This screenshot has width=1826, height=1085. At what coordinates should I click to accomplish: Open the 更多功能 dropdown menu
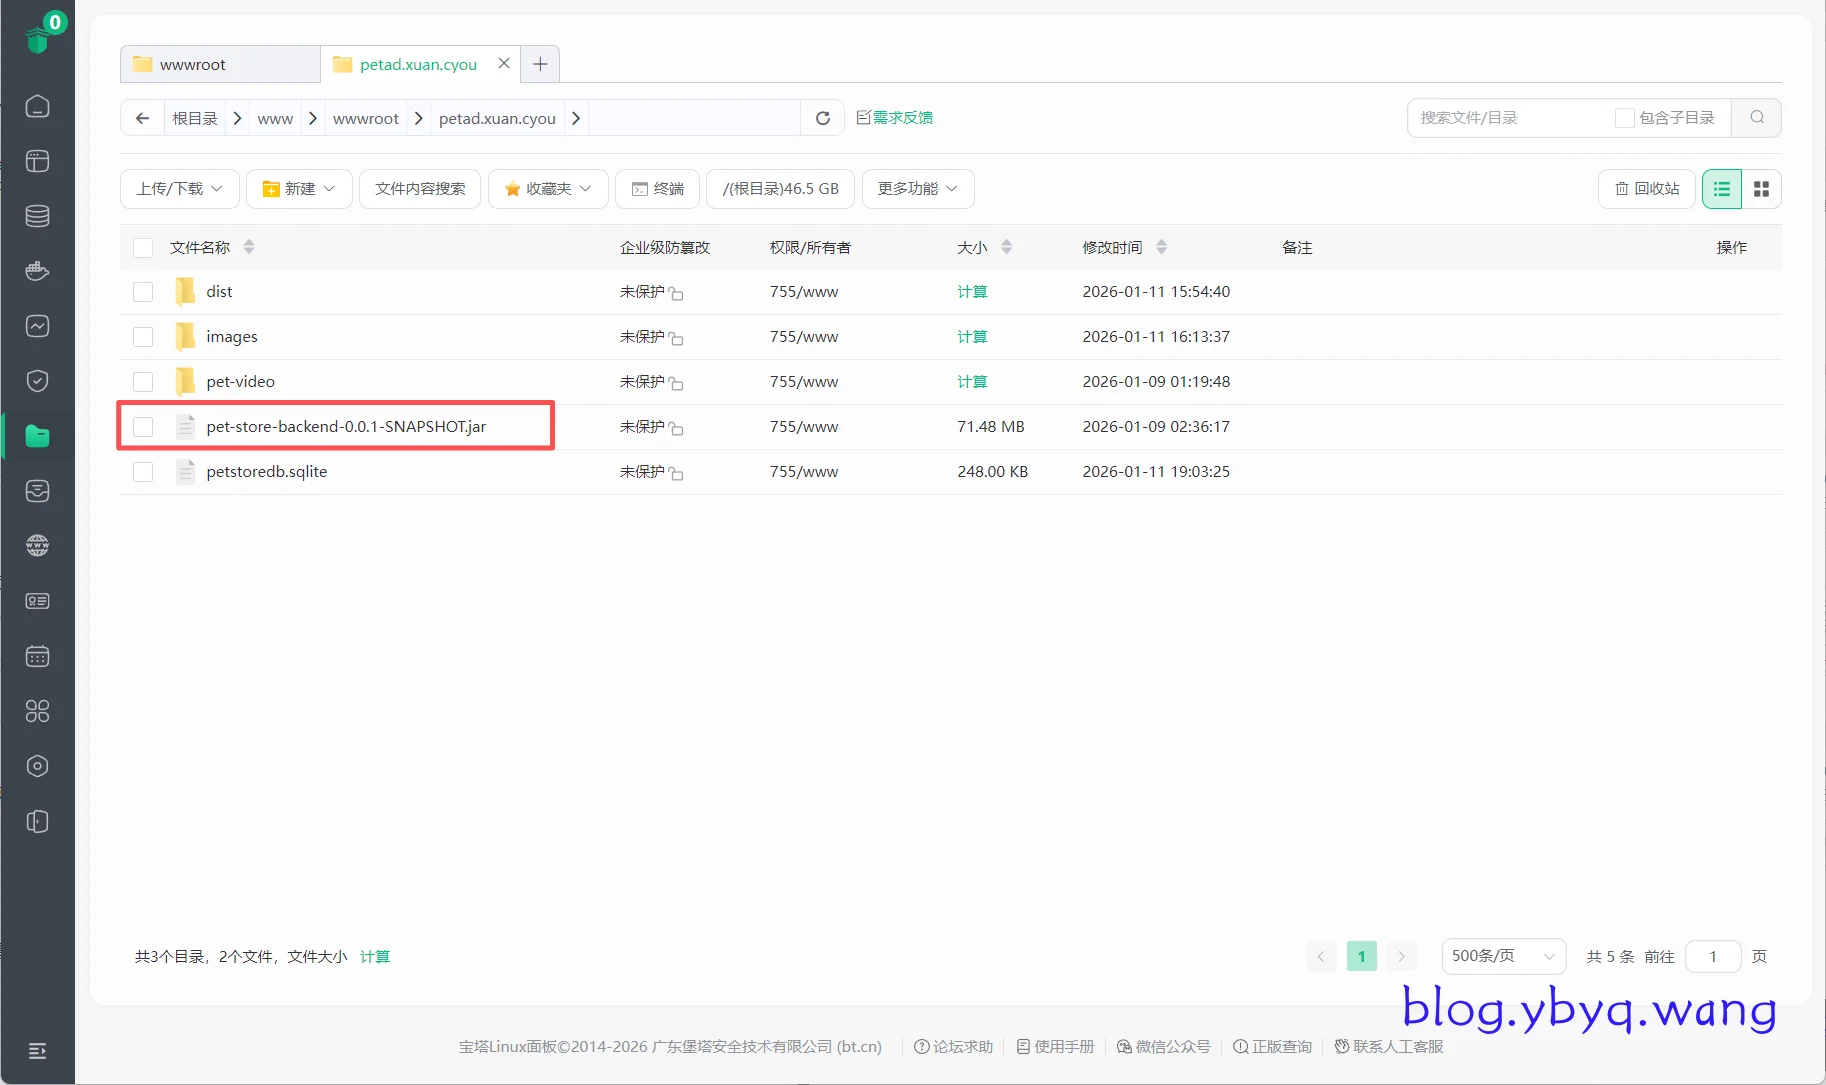(x=917, y=189)
